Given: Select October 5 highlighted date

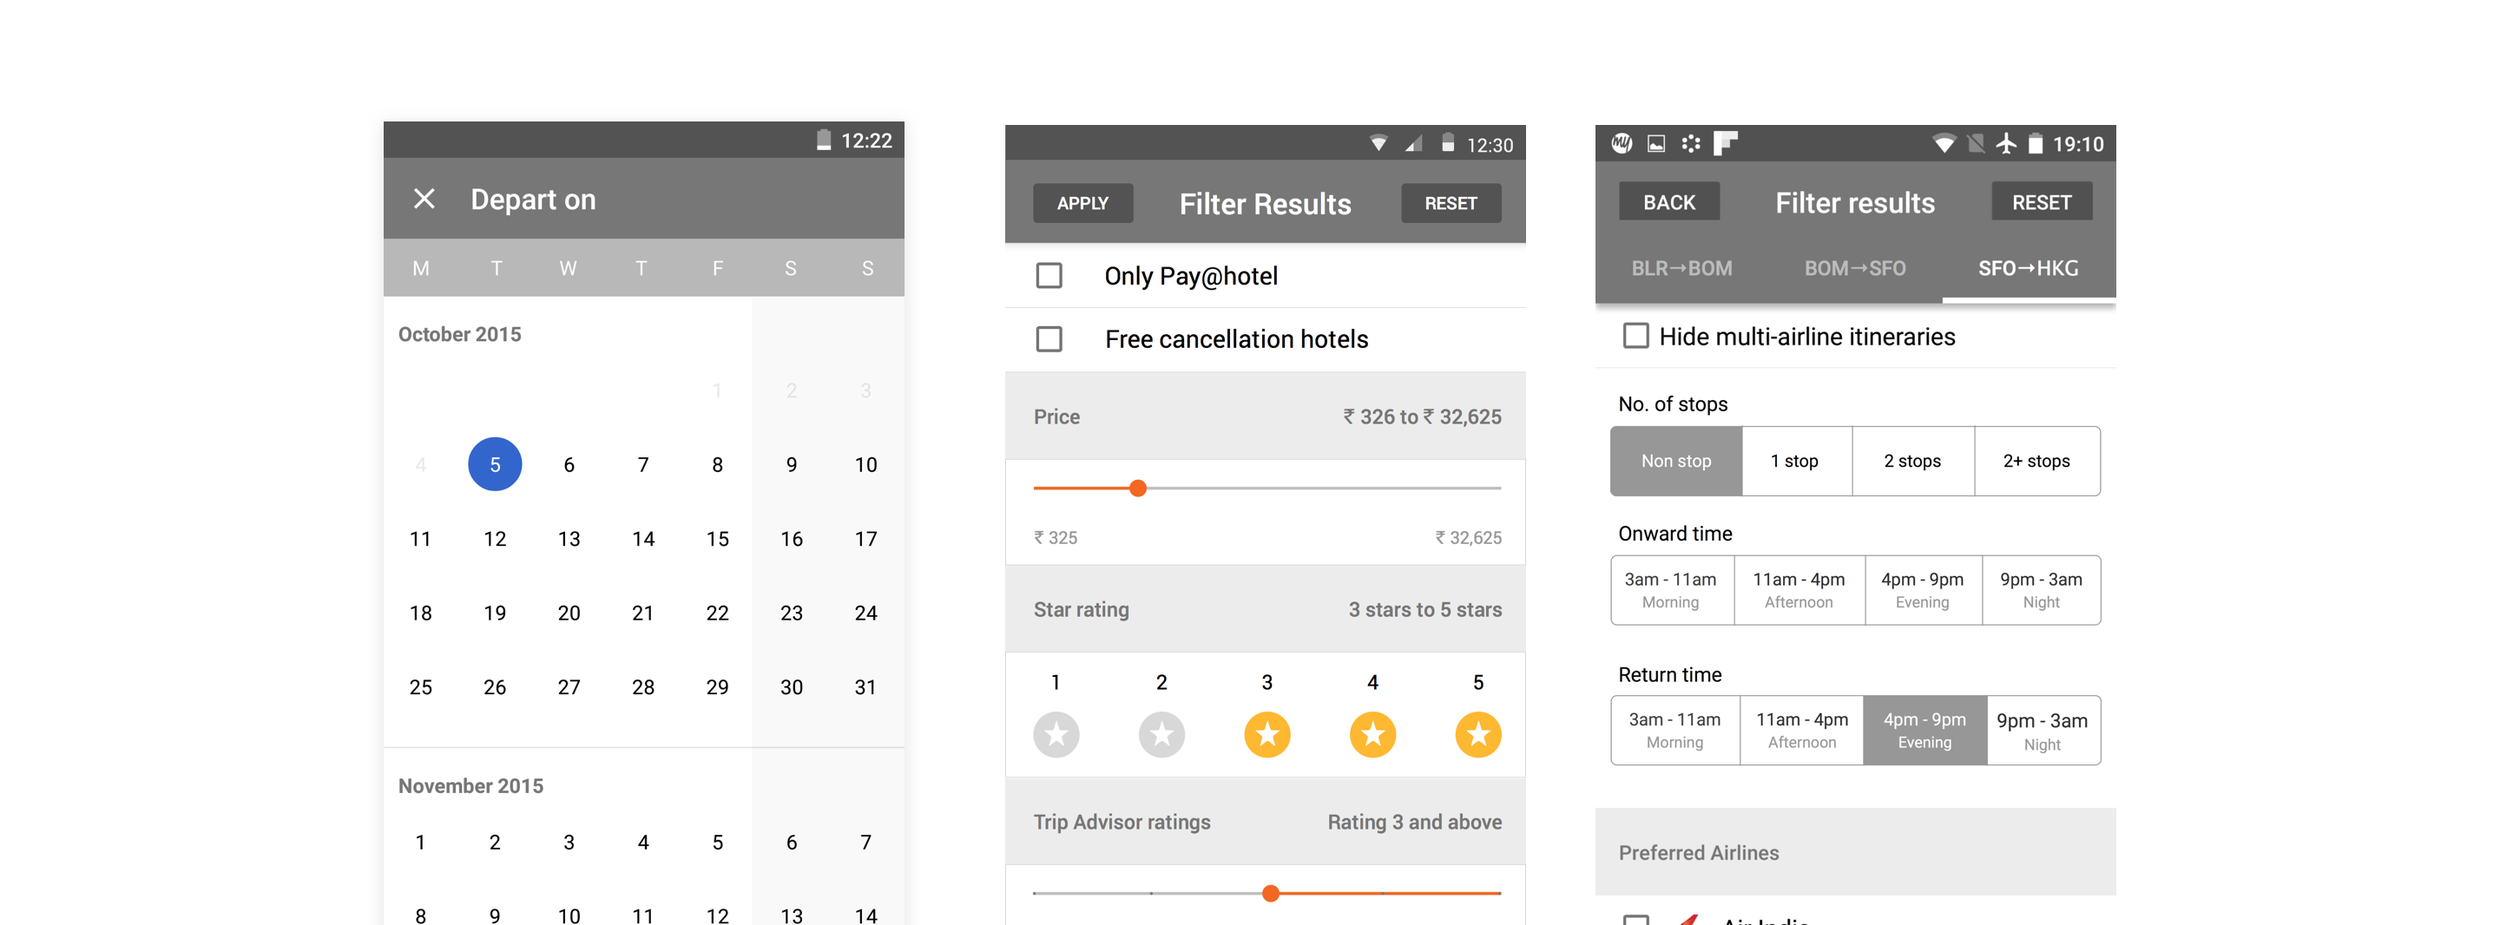Looking at the screenshot, I should coord(495,464).
